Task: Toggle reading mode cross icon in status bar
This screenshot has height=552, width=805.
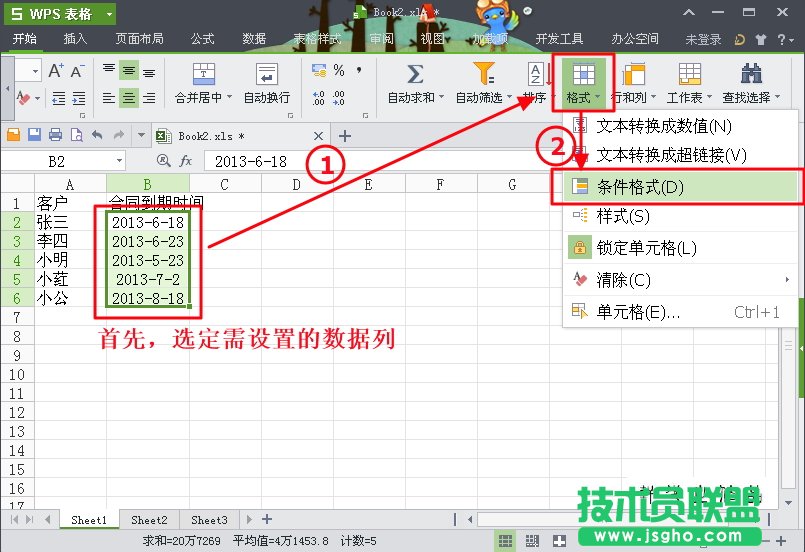Action: pyautogui.click(x=559, y=541)
